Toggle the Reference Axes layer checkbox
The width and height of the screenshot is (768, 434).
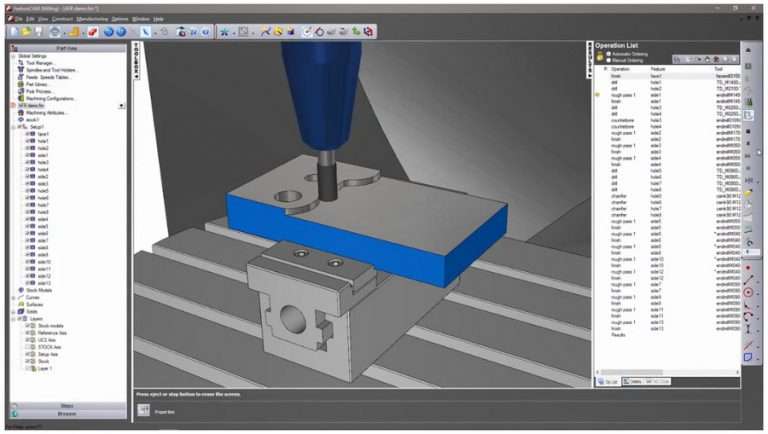tap(27, 333)
